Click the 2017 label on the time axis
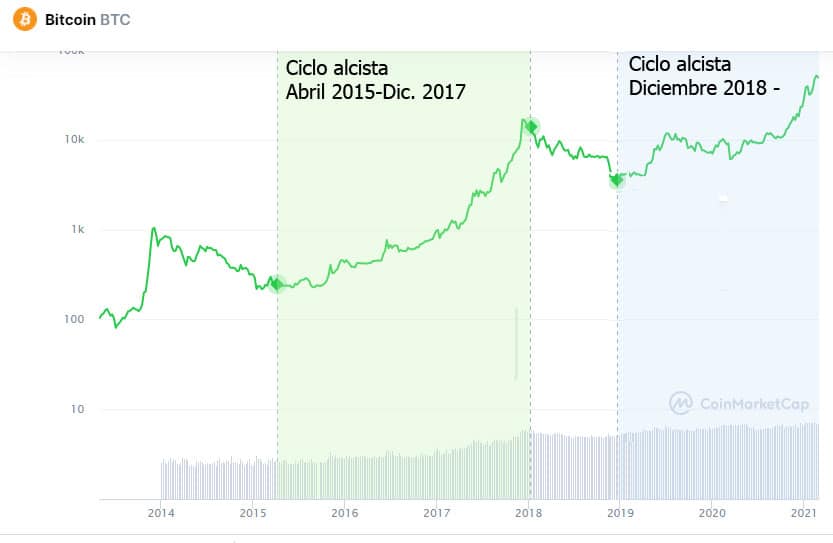833x543 pixels. [x=436, y=513]
